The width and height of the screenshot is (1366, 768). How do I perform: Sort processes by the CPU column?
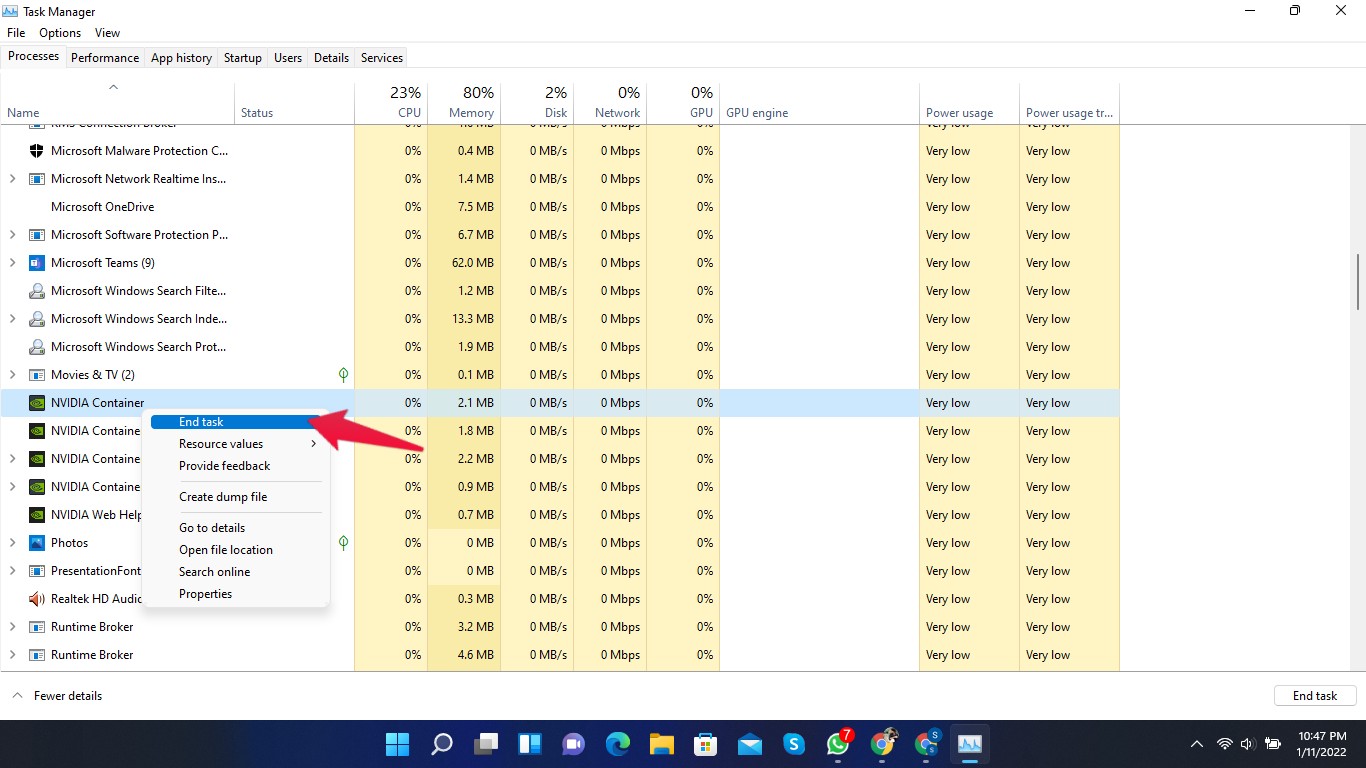coord(391,102)
